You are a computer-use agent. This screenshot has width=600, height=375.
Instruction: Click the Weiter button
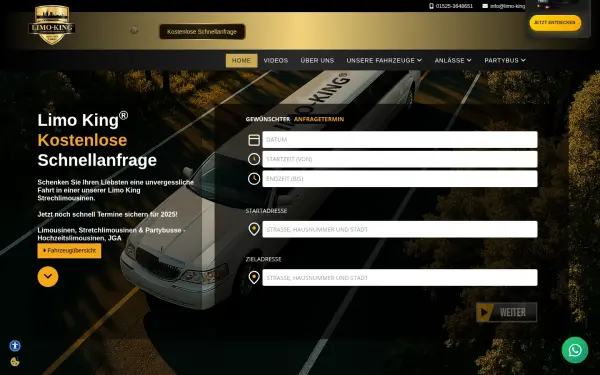[506, 312]
